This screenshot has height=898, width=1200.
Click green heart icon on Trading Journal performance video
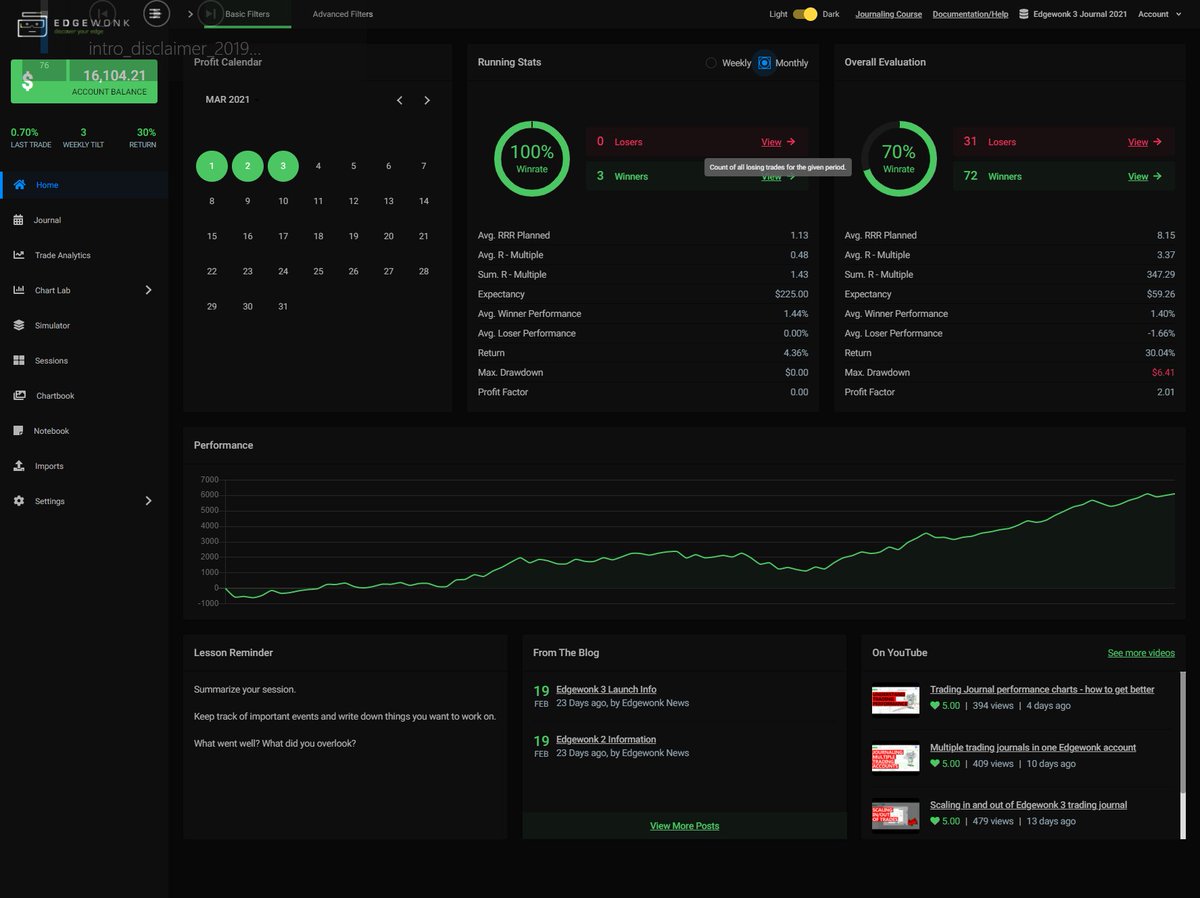935,706
